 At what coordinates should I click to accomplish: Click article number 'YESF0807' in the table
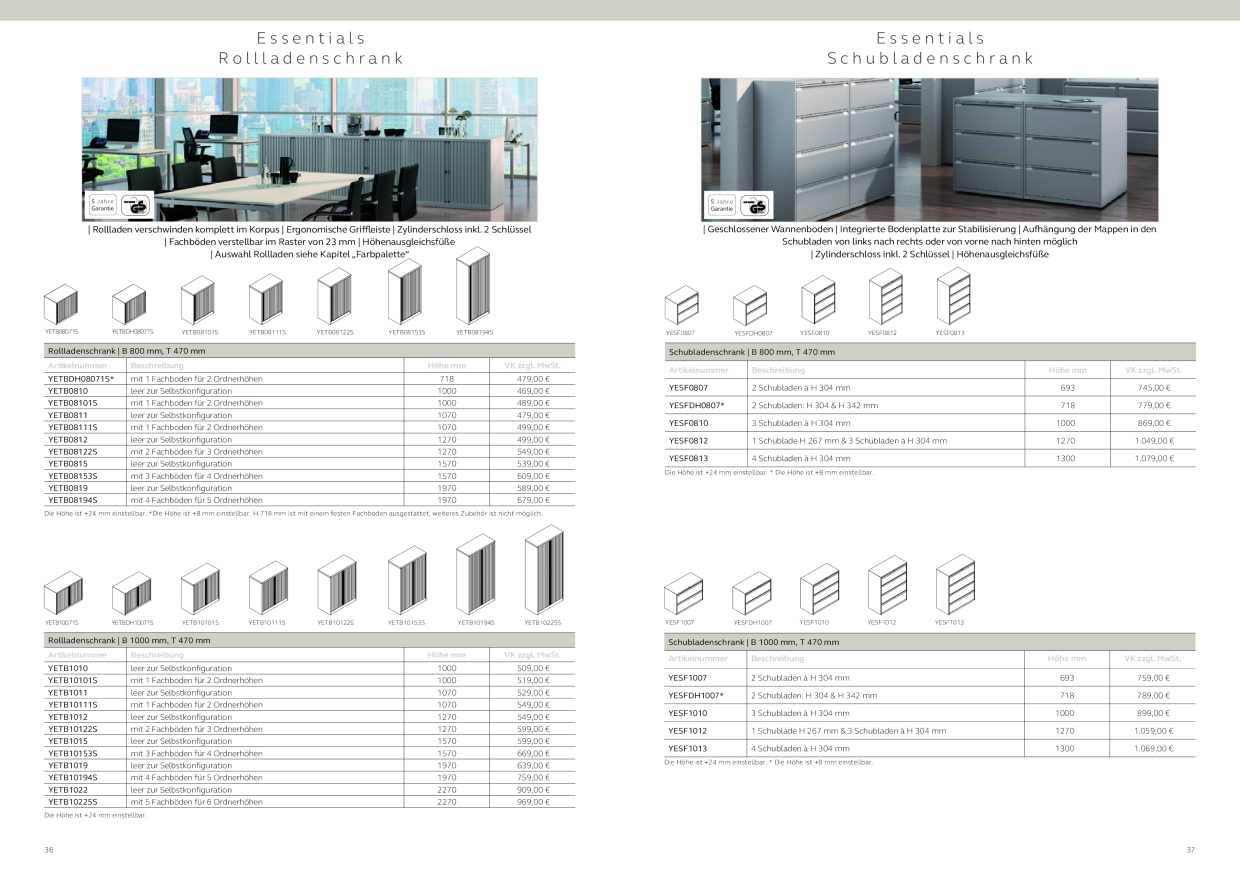pos(688,388)
